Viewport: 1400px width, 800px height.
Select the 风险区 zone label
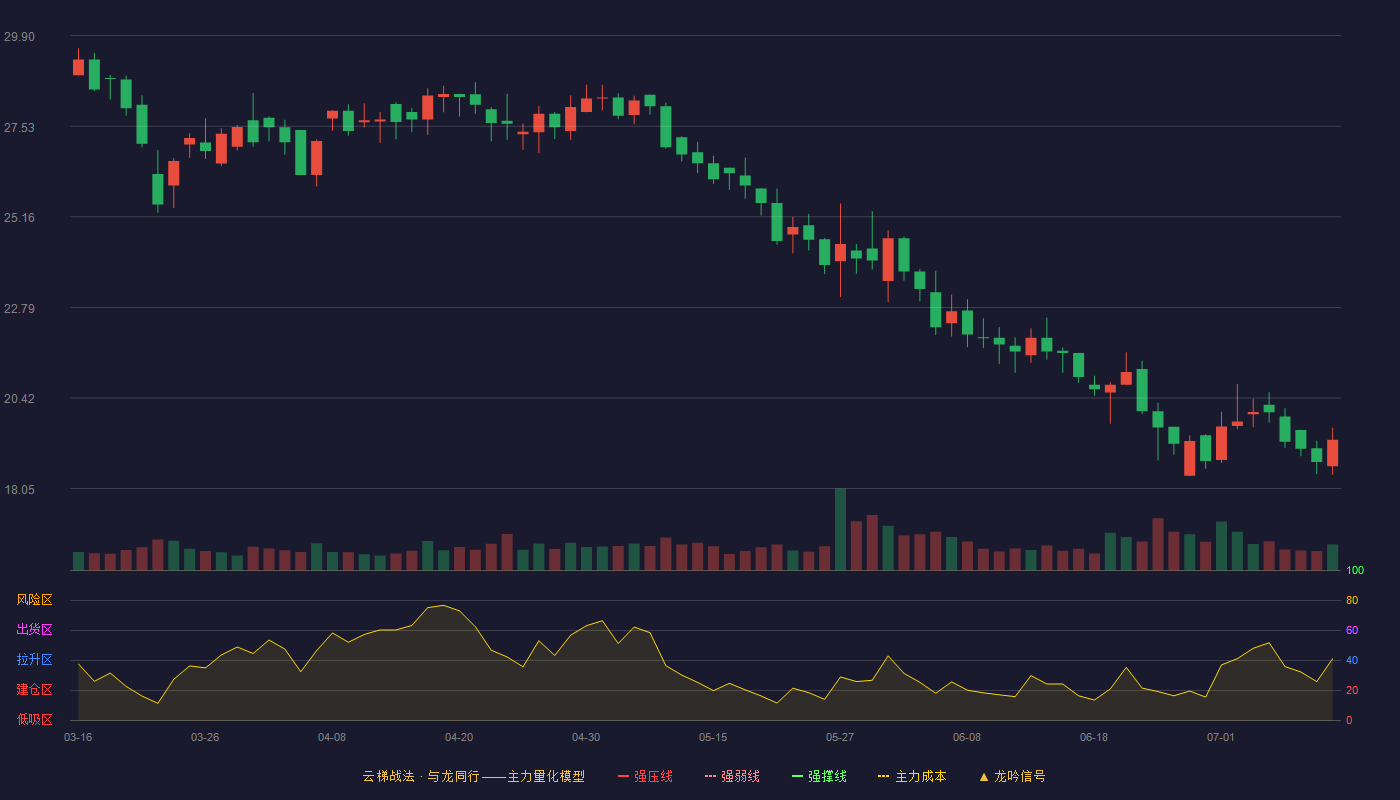coord(34,600)
